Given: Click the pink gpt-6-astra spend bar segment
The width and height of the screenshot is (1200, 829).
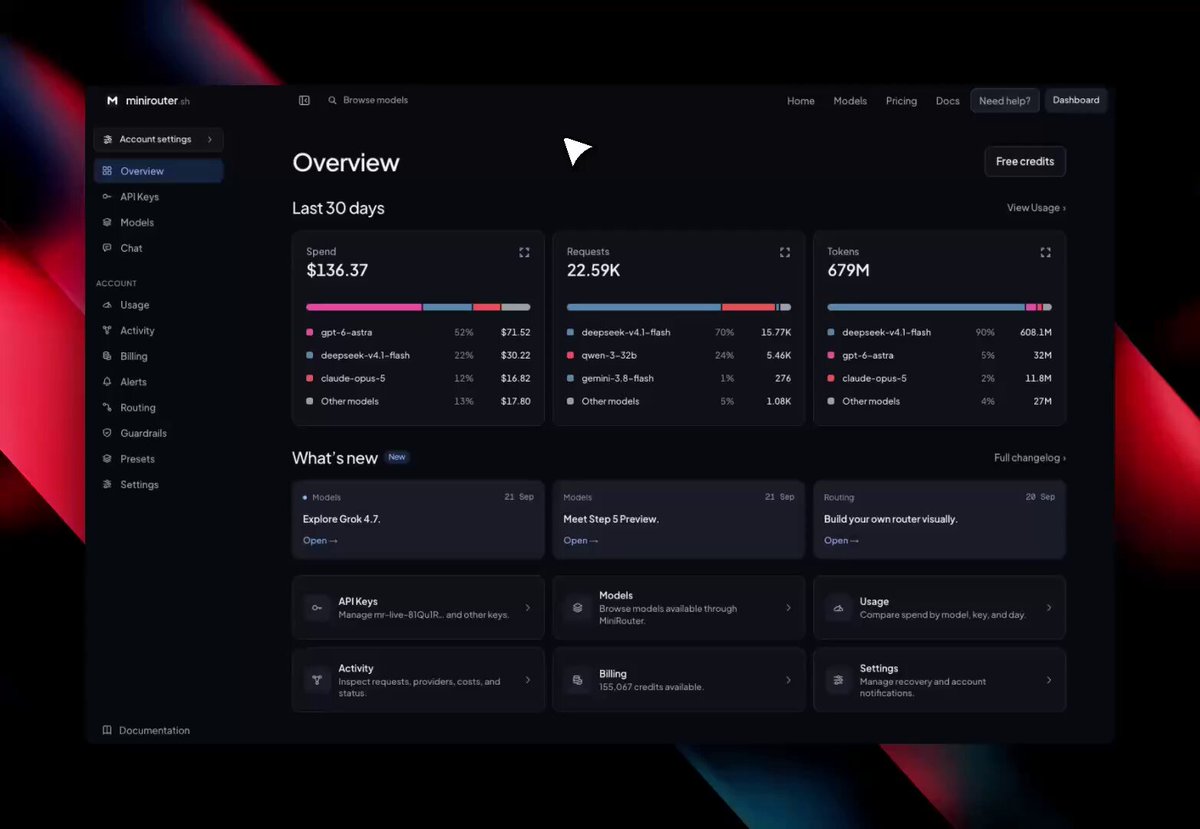Looking at the screenshot, I should click(364, 307).
